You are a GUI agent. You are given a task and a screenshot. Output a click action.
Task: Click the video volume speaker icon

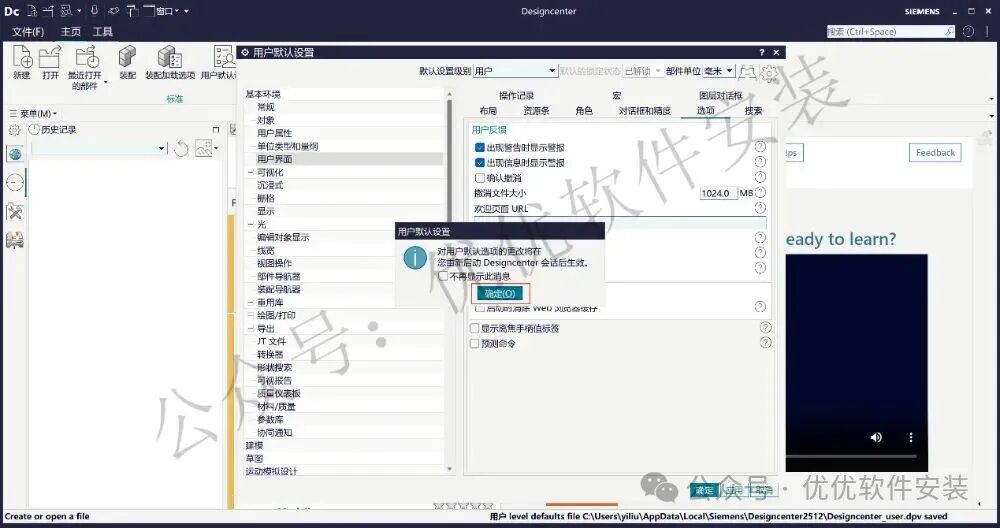point(876,437)
